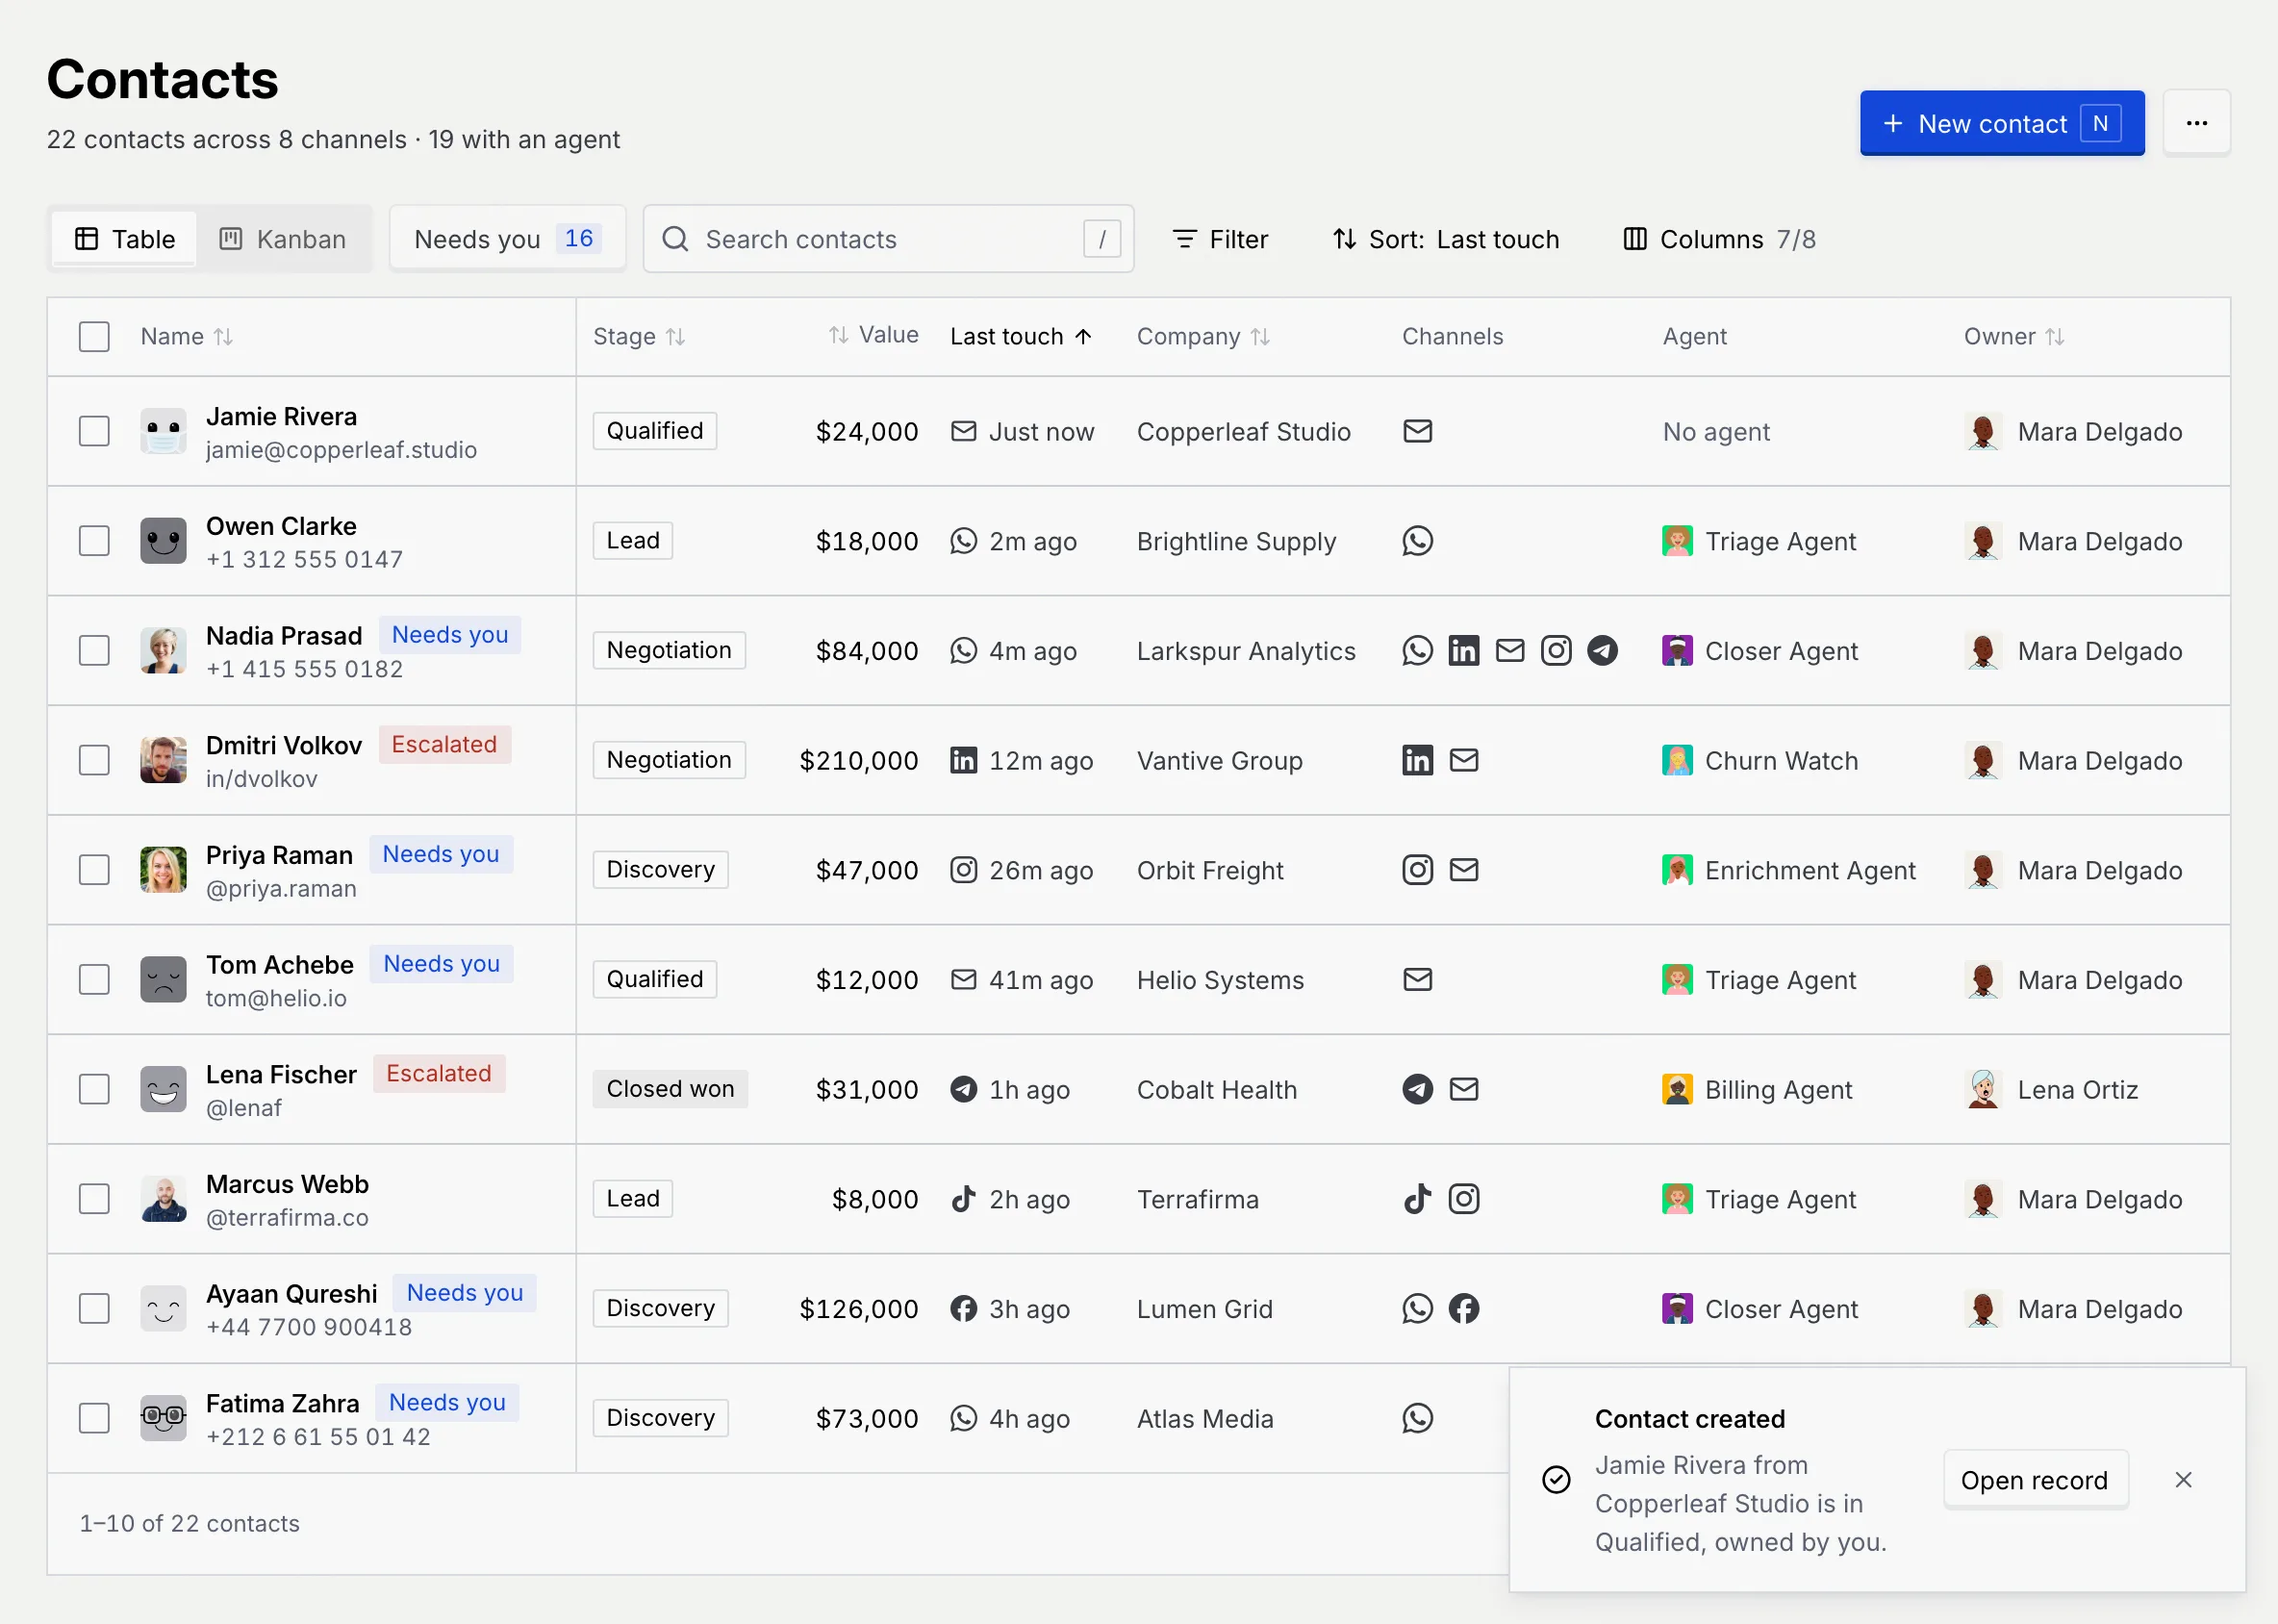This screenshot has width=2278, height=1624.
Task: Click the Billing Agent avatar icon
Action: click(x=1677, y=1089)
